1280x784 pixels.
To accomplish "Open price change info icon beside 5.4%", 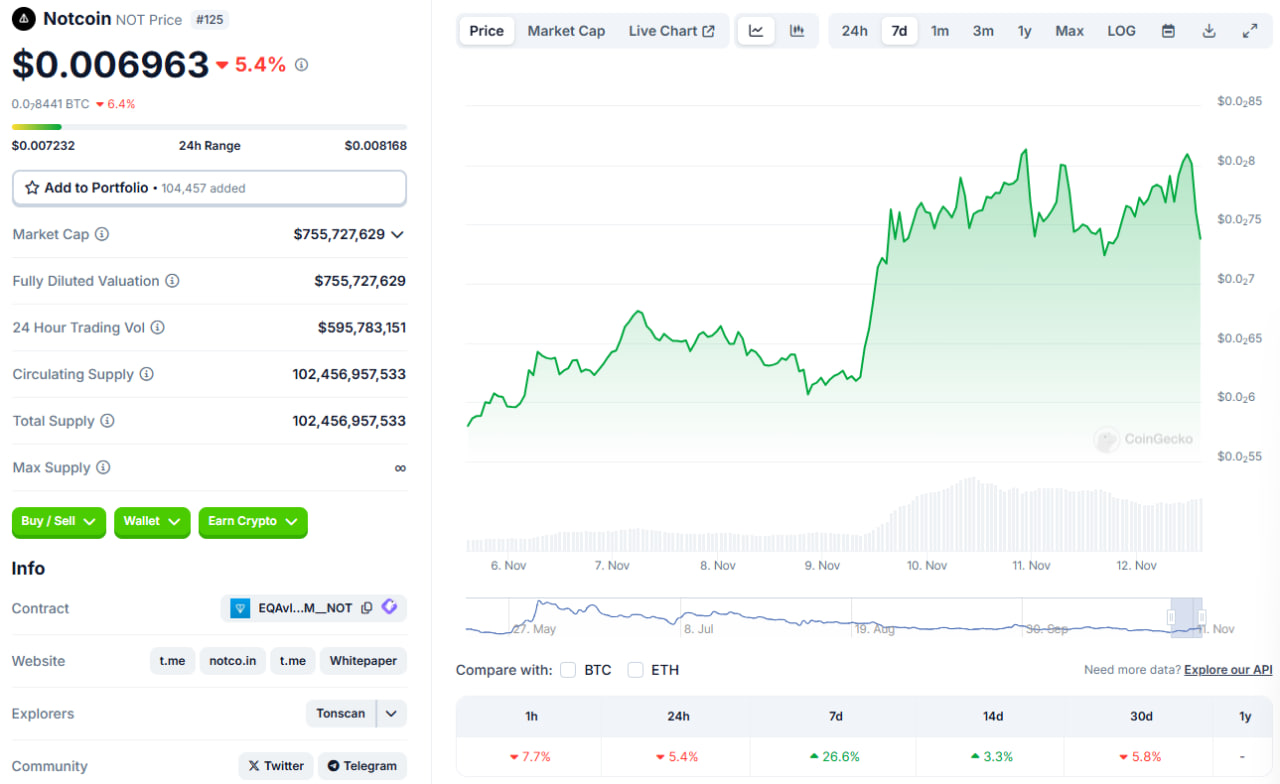I will click(x=301, y=65).
